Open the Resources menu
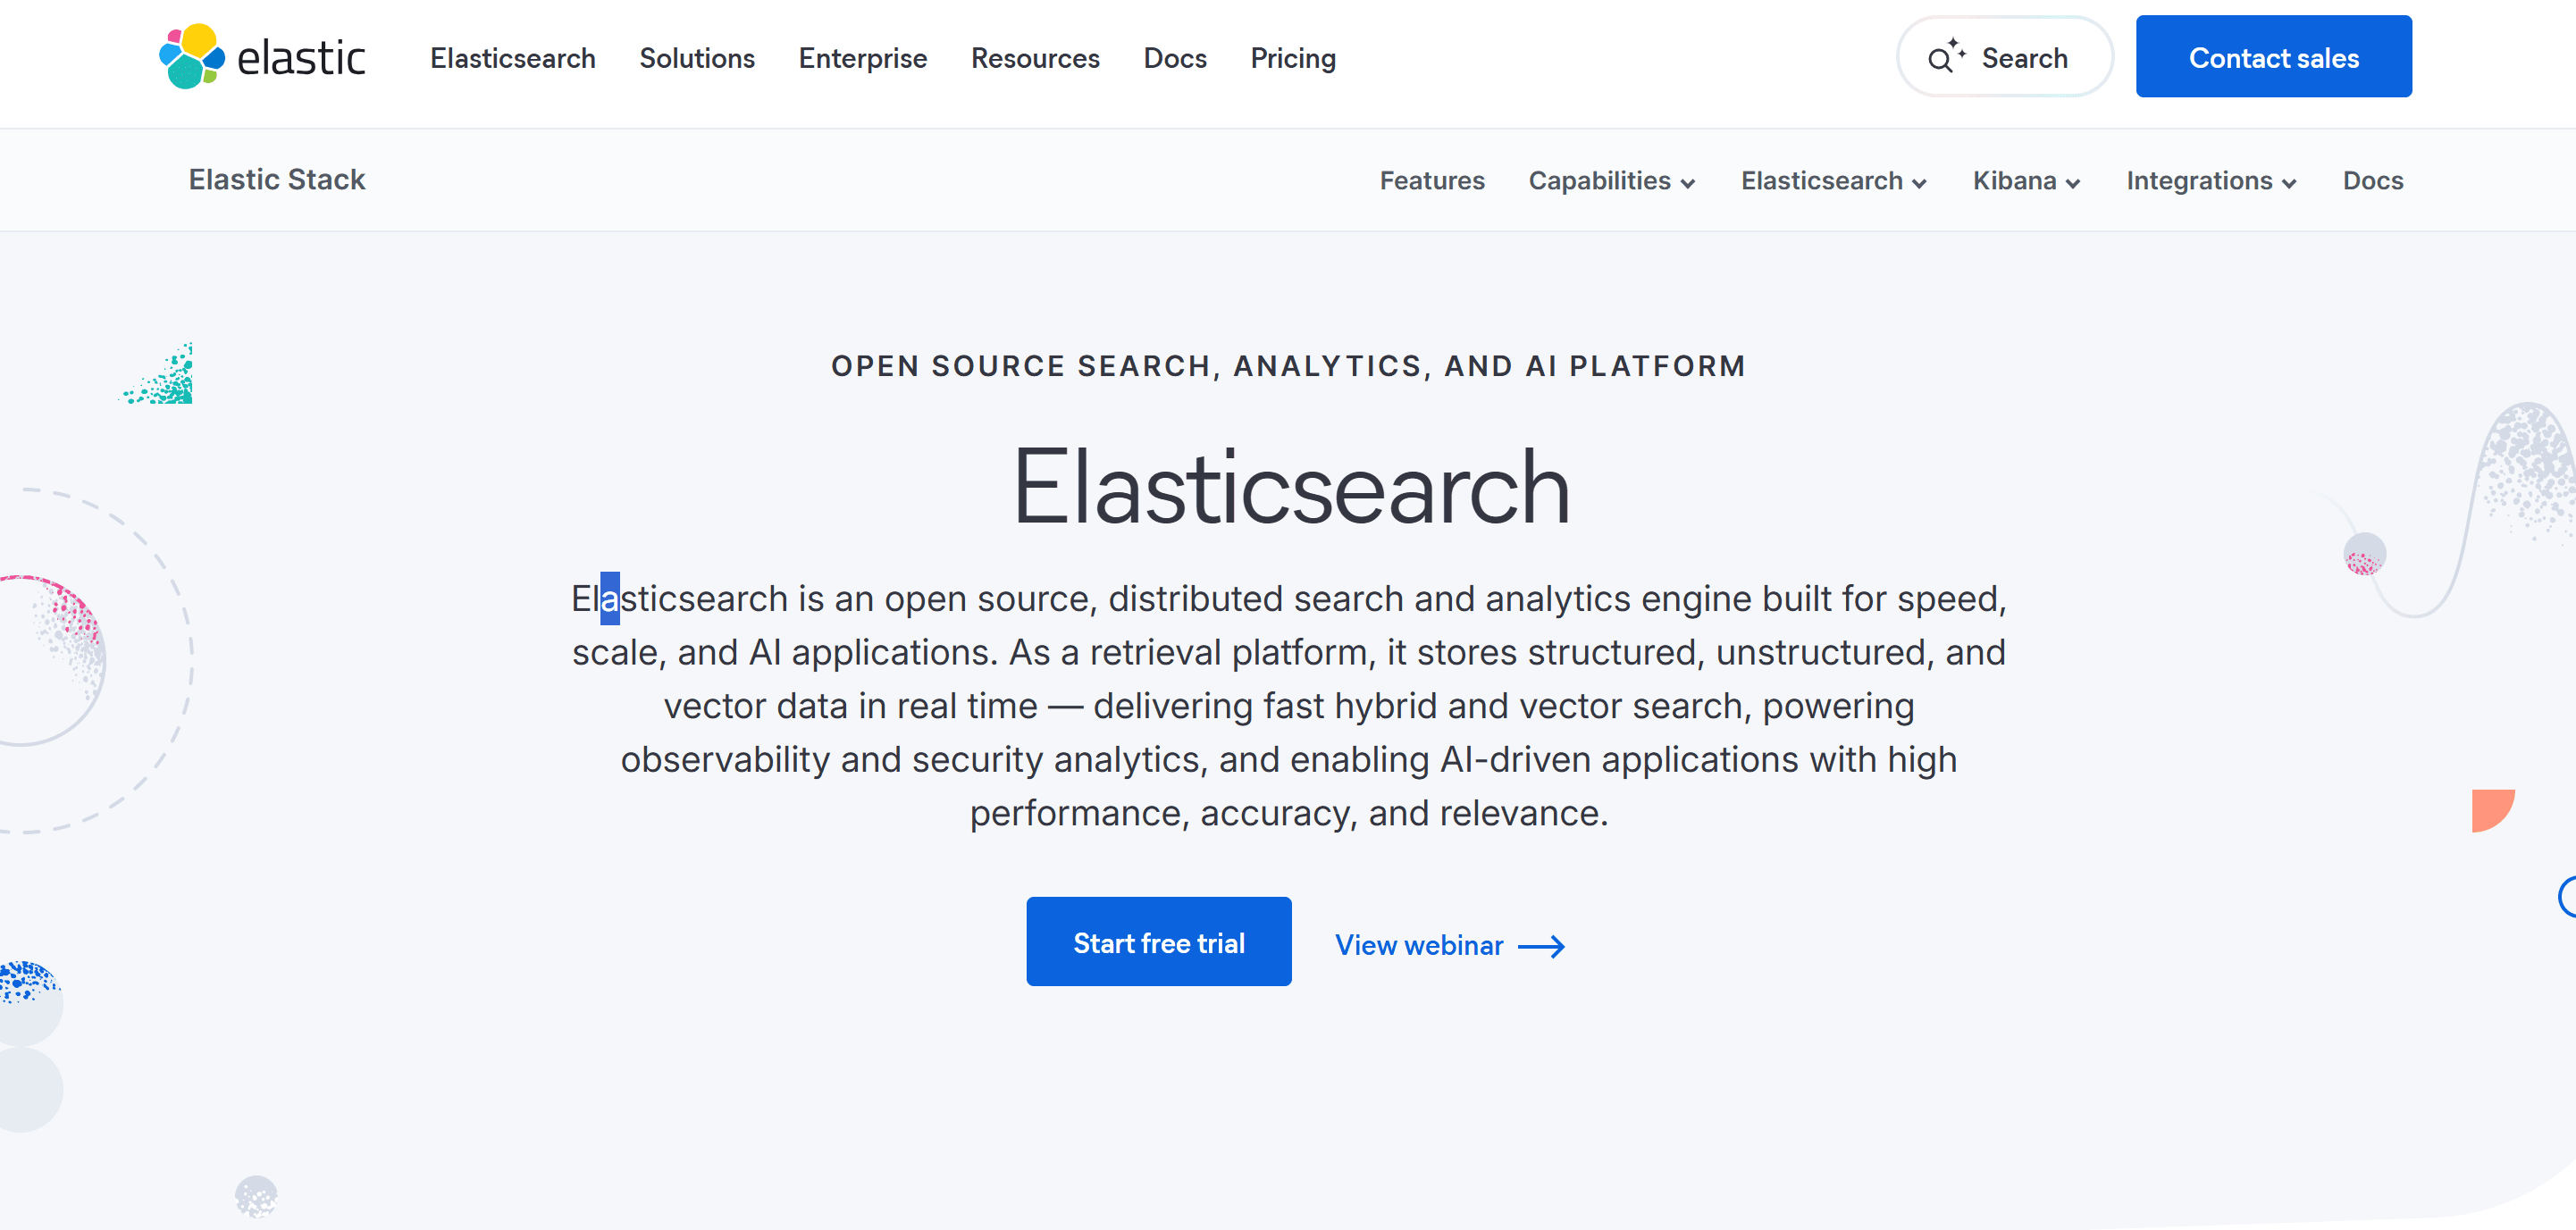2576x1230 pixels. coord(1035,58)
